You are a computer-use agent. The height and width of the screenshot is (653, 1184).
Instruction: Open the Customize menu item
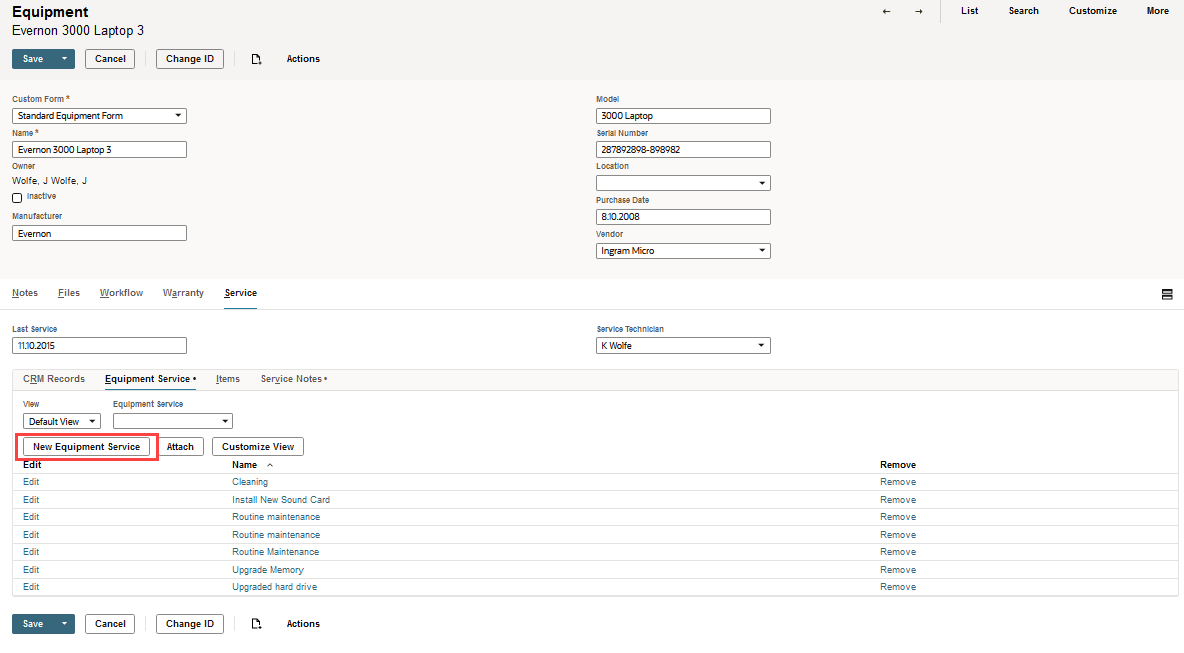coord(1093,11)
